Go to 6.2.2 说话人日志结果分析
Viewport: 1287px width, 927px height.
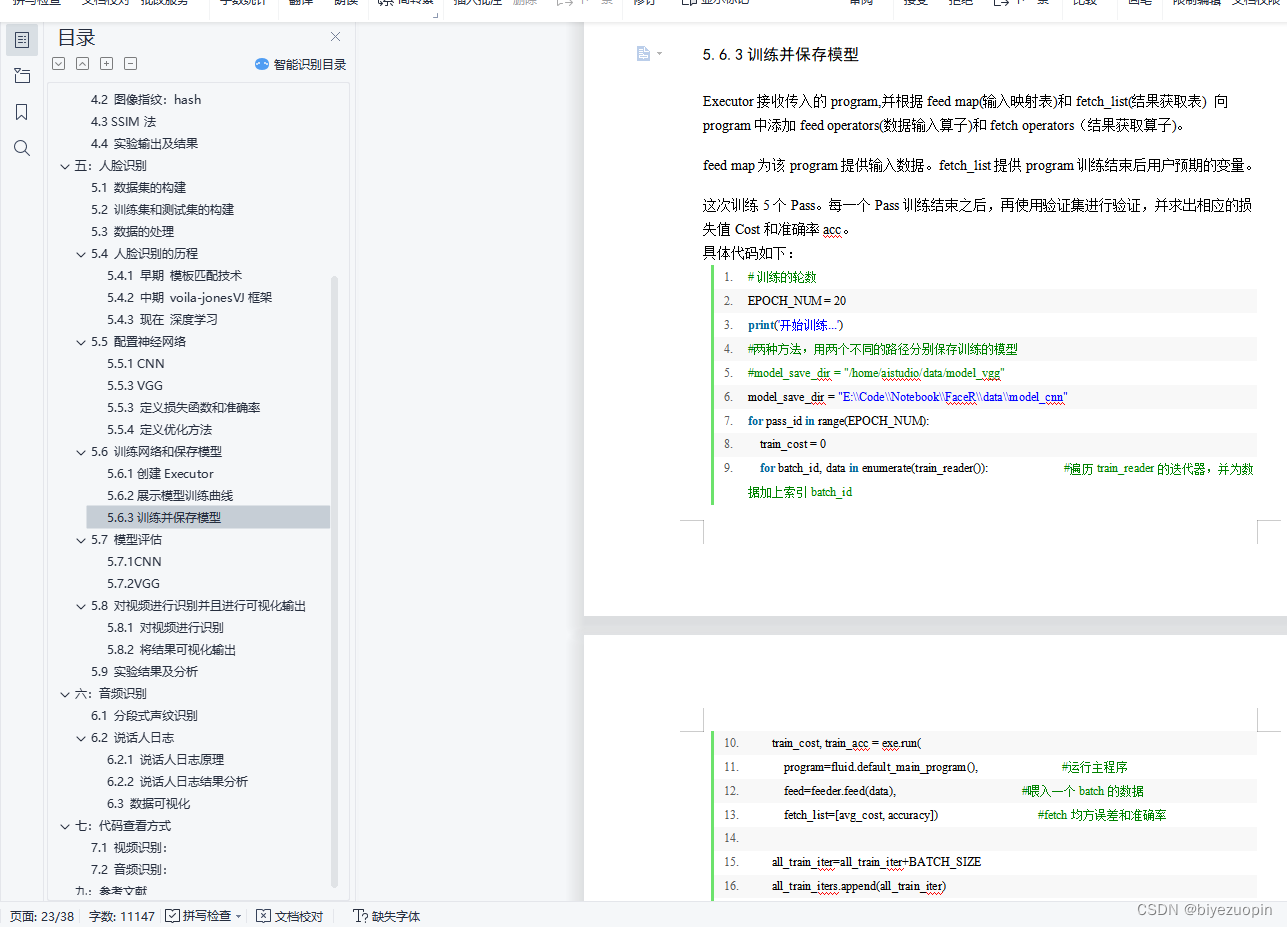point(177,782)
